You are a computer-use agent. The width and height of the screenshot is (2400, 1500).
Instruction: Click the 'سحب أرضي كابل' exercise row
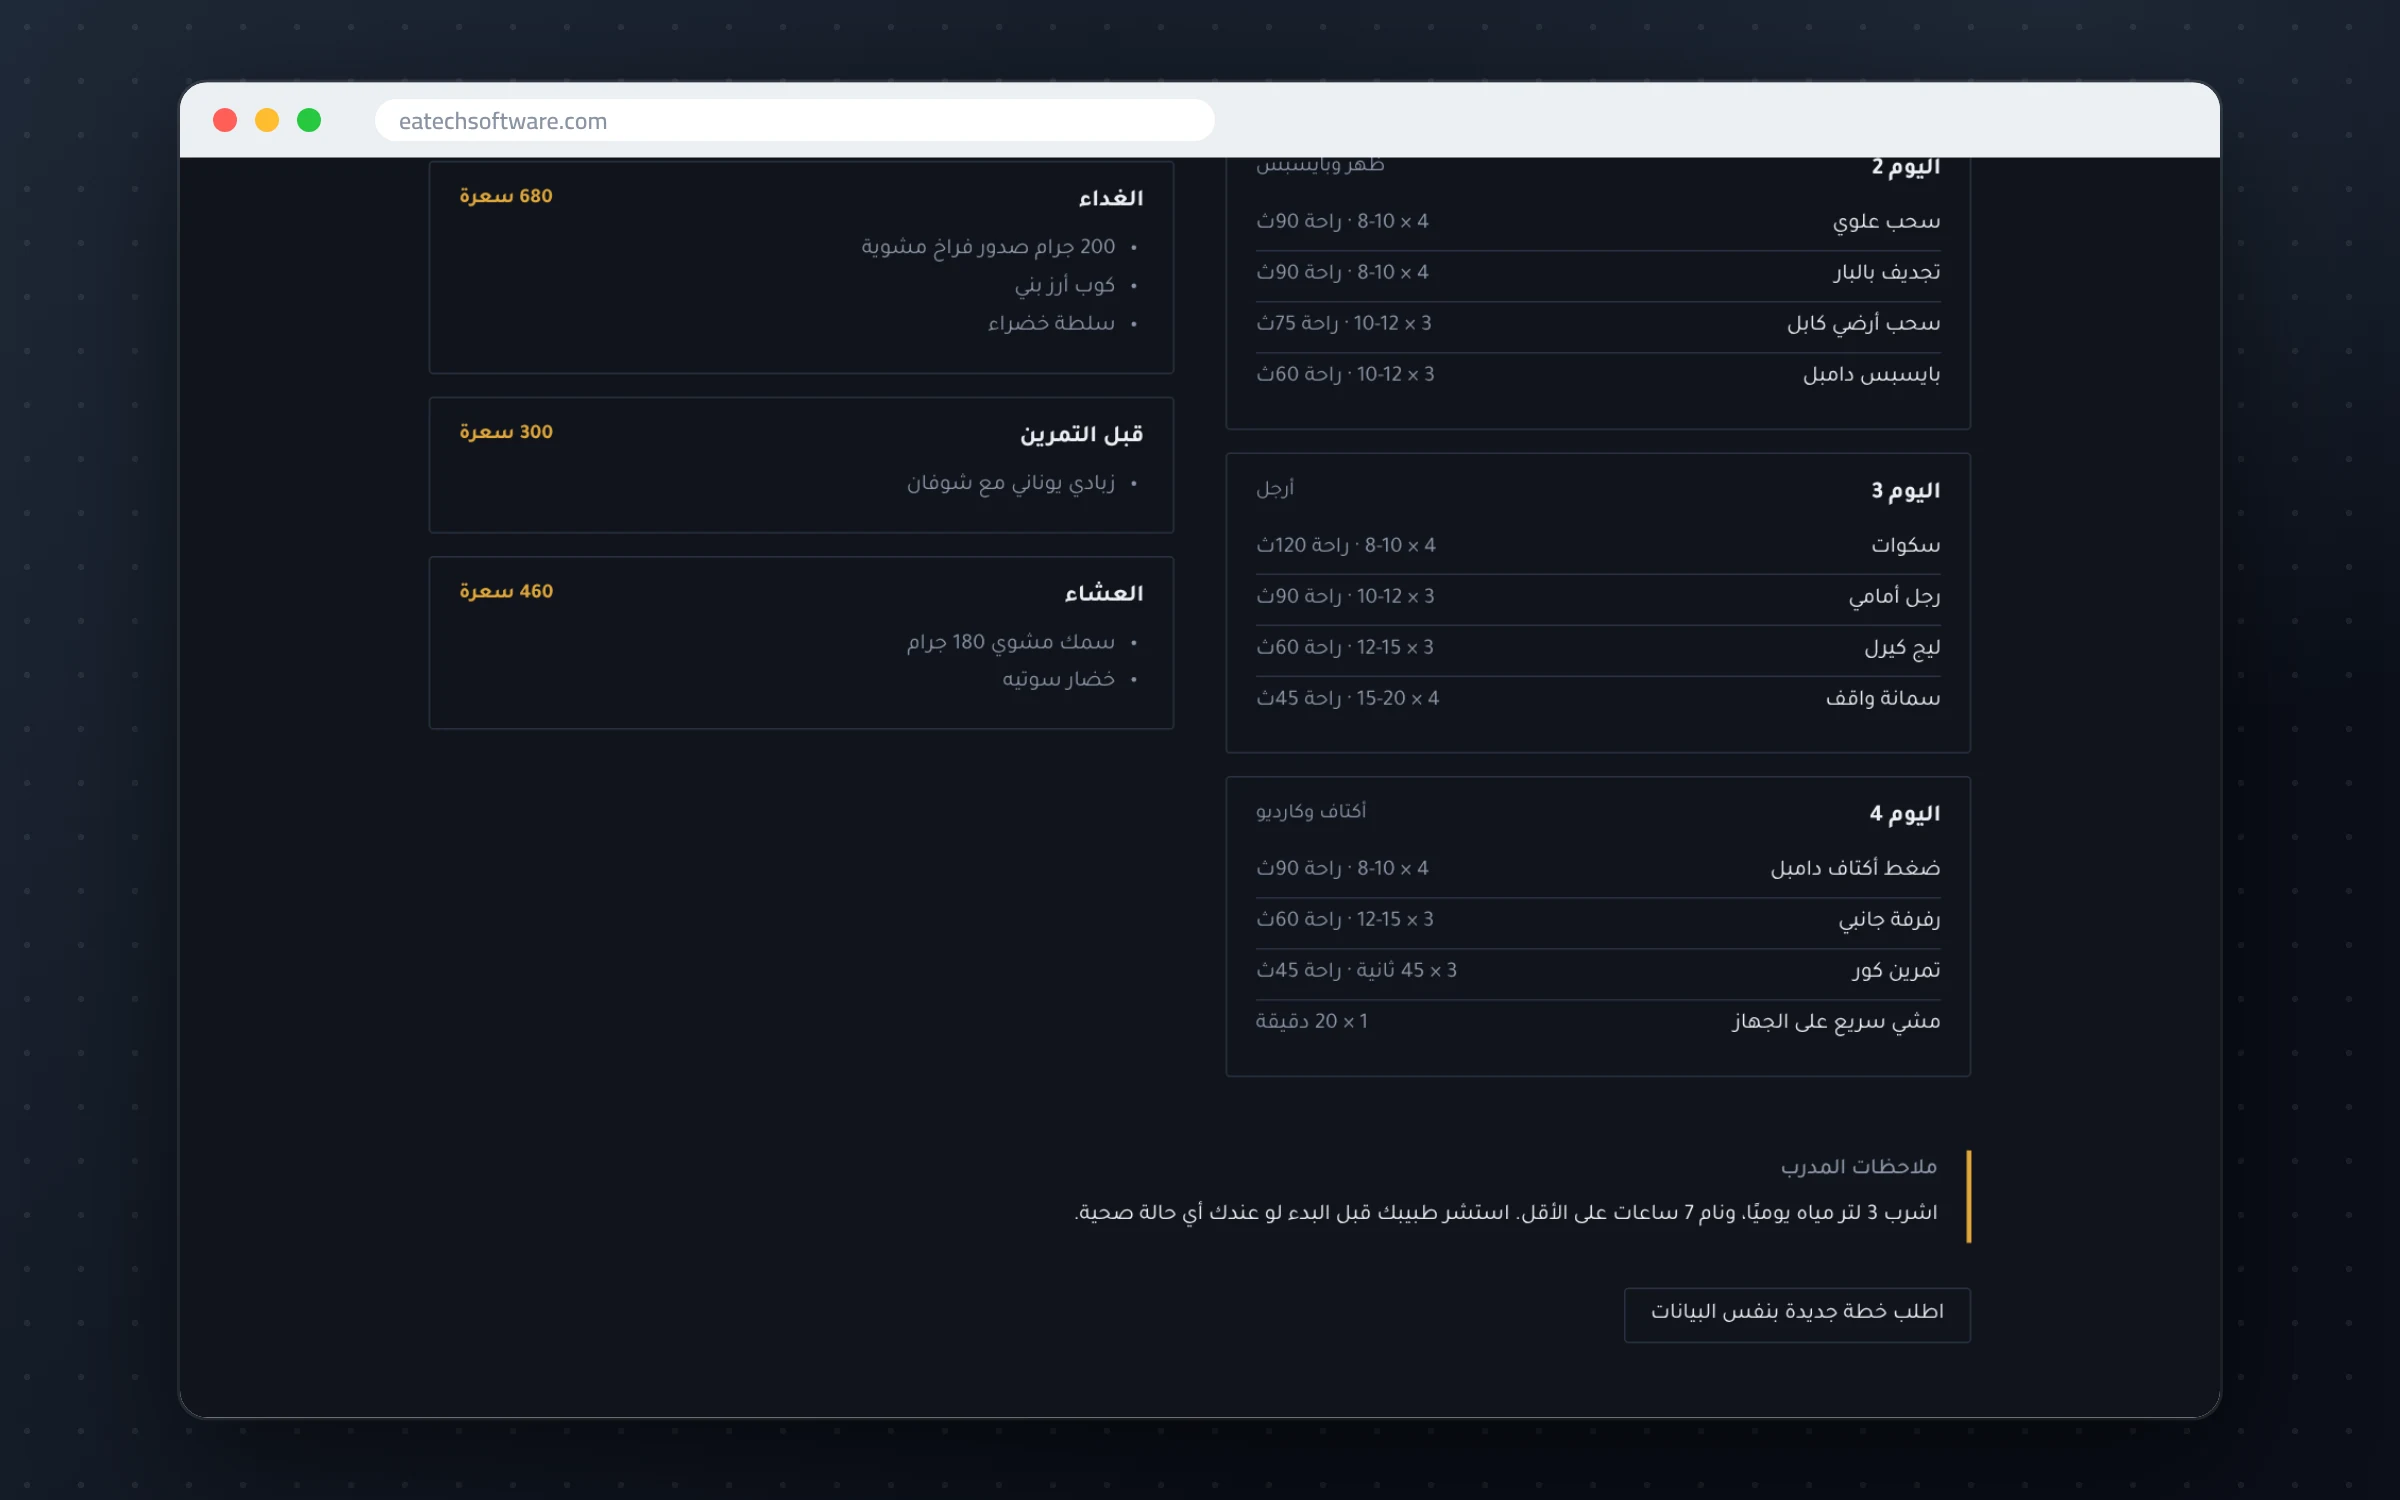[1598, 324]
